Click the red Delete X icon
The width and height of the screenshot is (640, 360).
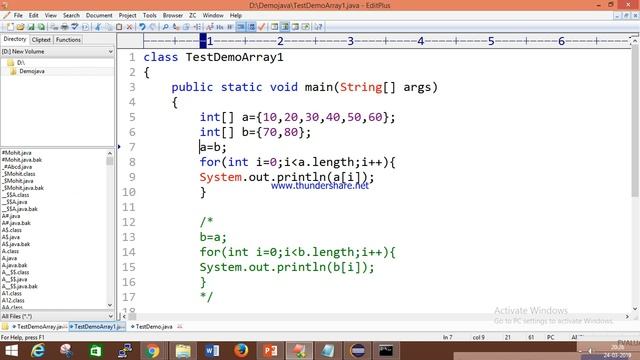129,27
